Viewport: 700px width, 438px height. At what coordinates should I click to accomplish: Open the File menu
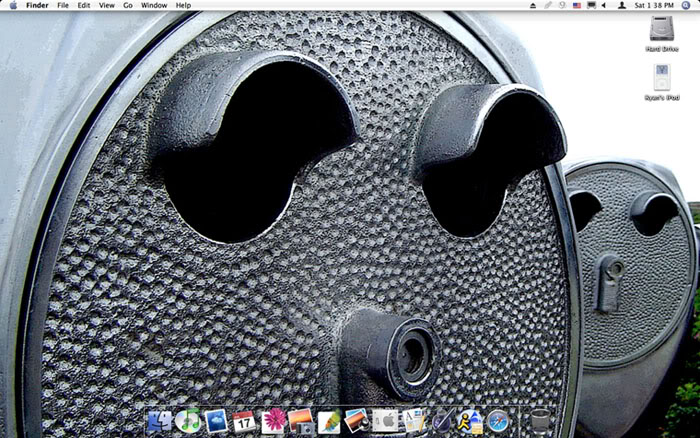tap(63, 5)
